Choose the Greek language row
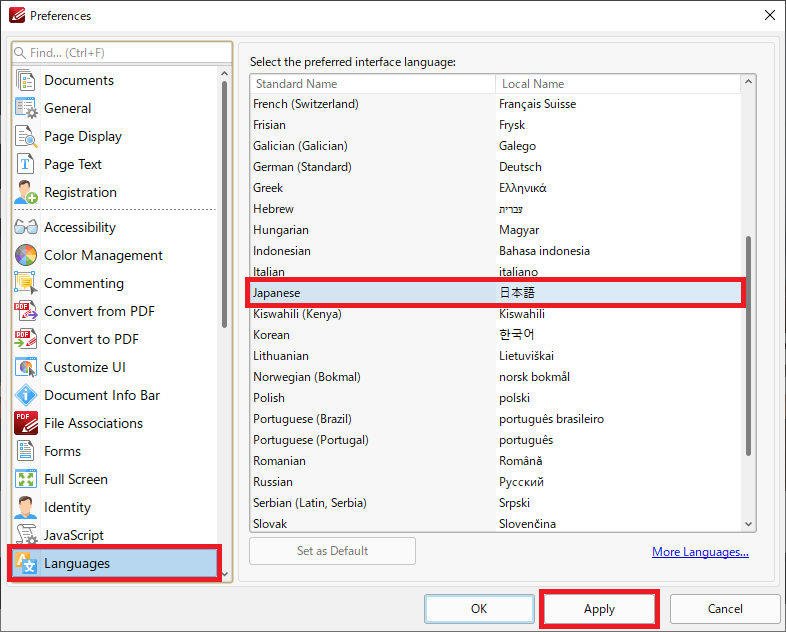Viewport: 786px width, 632px height. coord(495,188)
